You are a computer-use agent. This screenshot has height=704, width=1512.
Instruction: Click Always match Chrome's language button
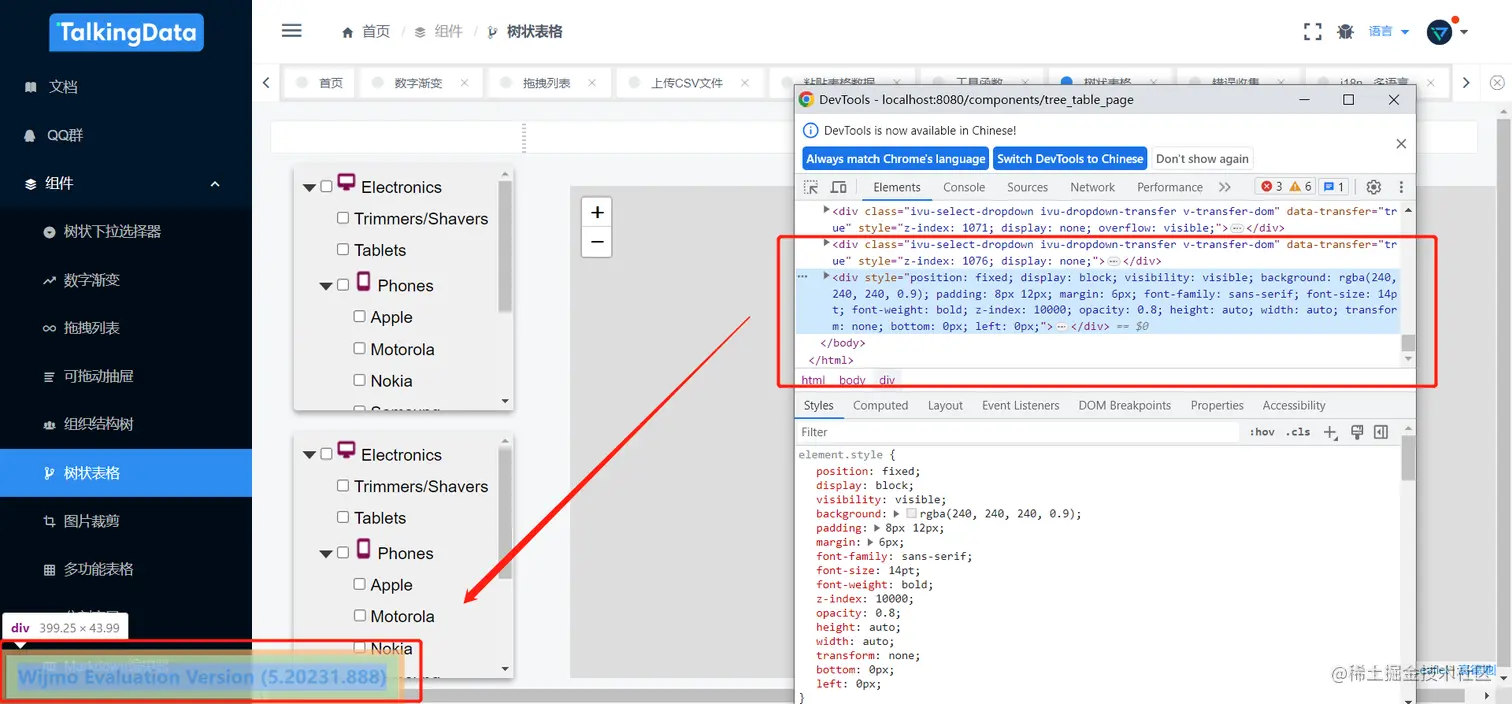(895, 158)
